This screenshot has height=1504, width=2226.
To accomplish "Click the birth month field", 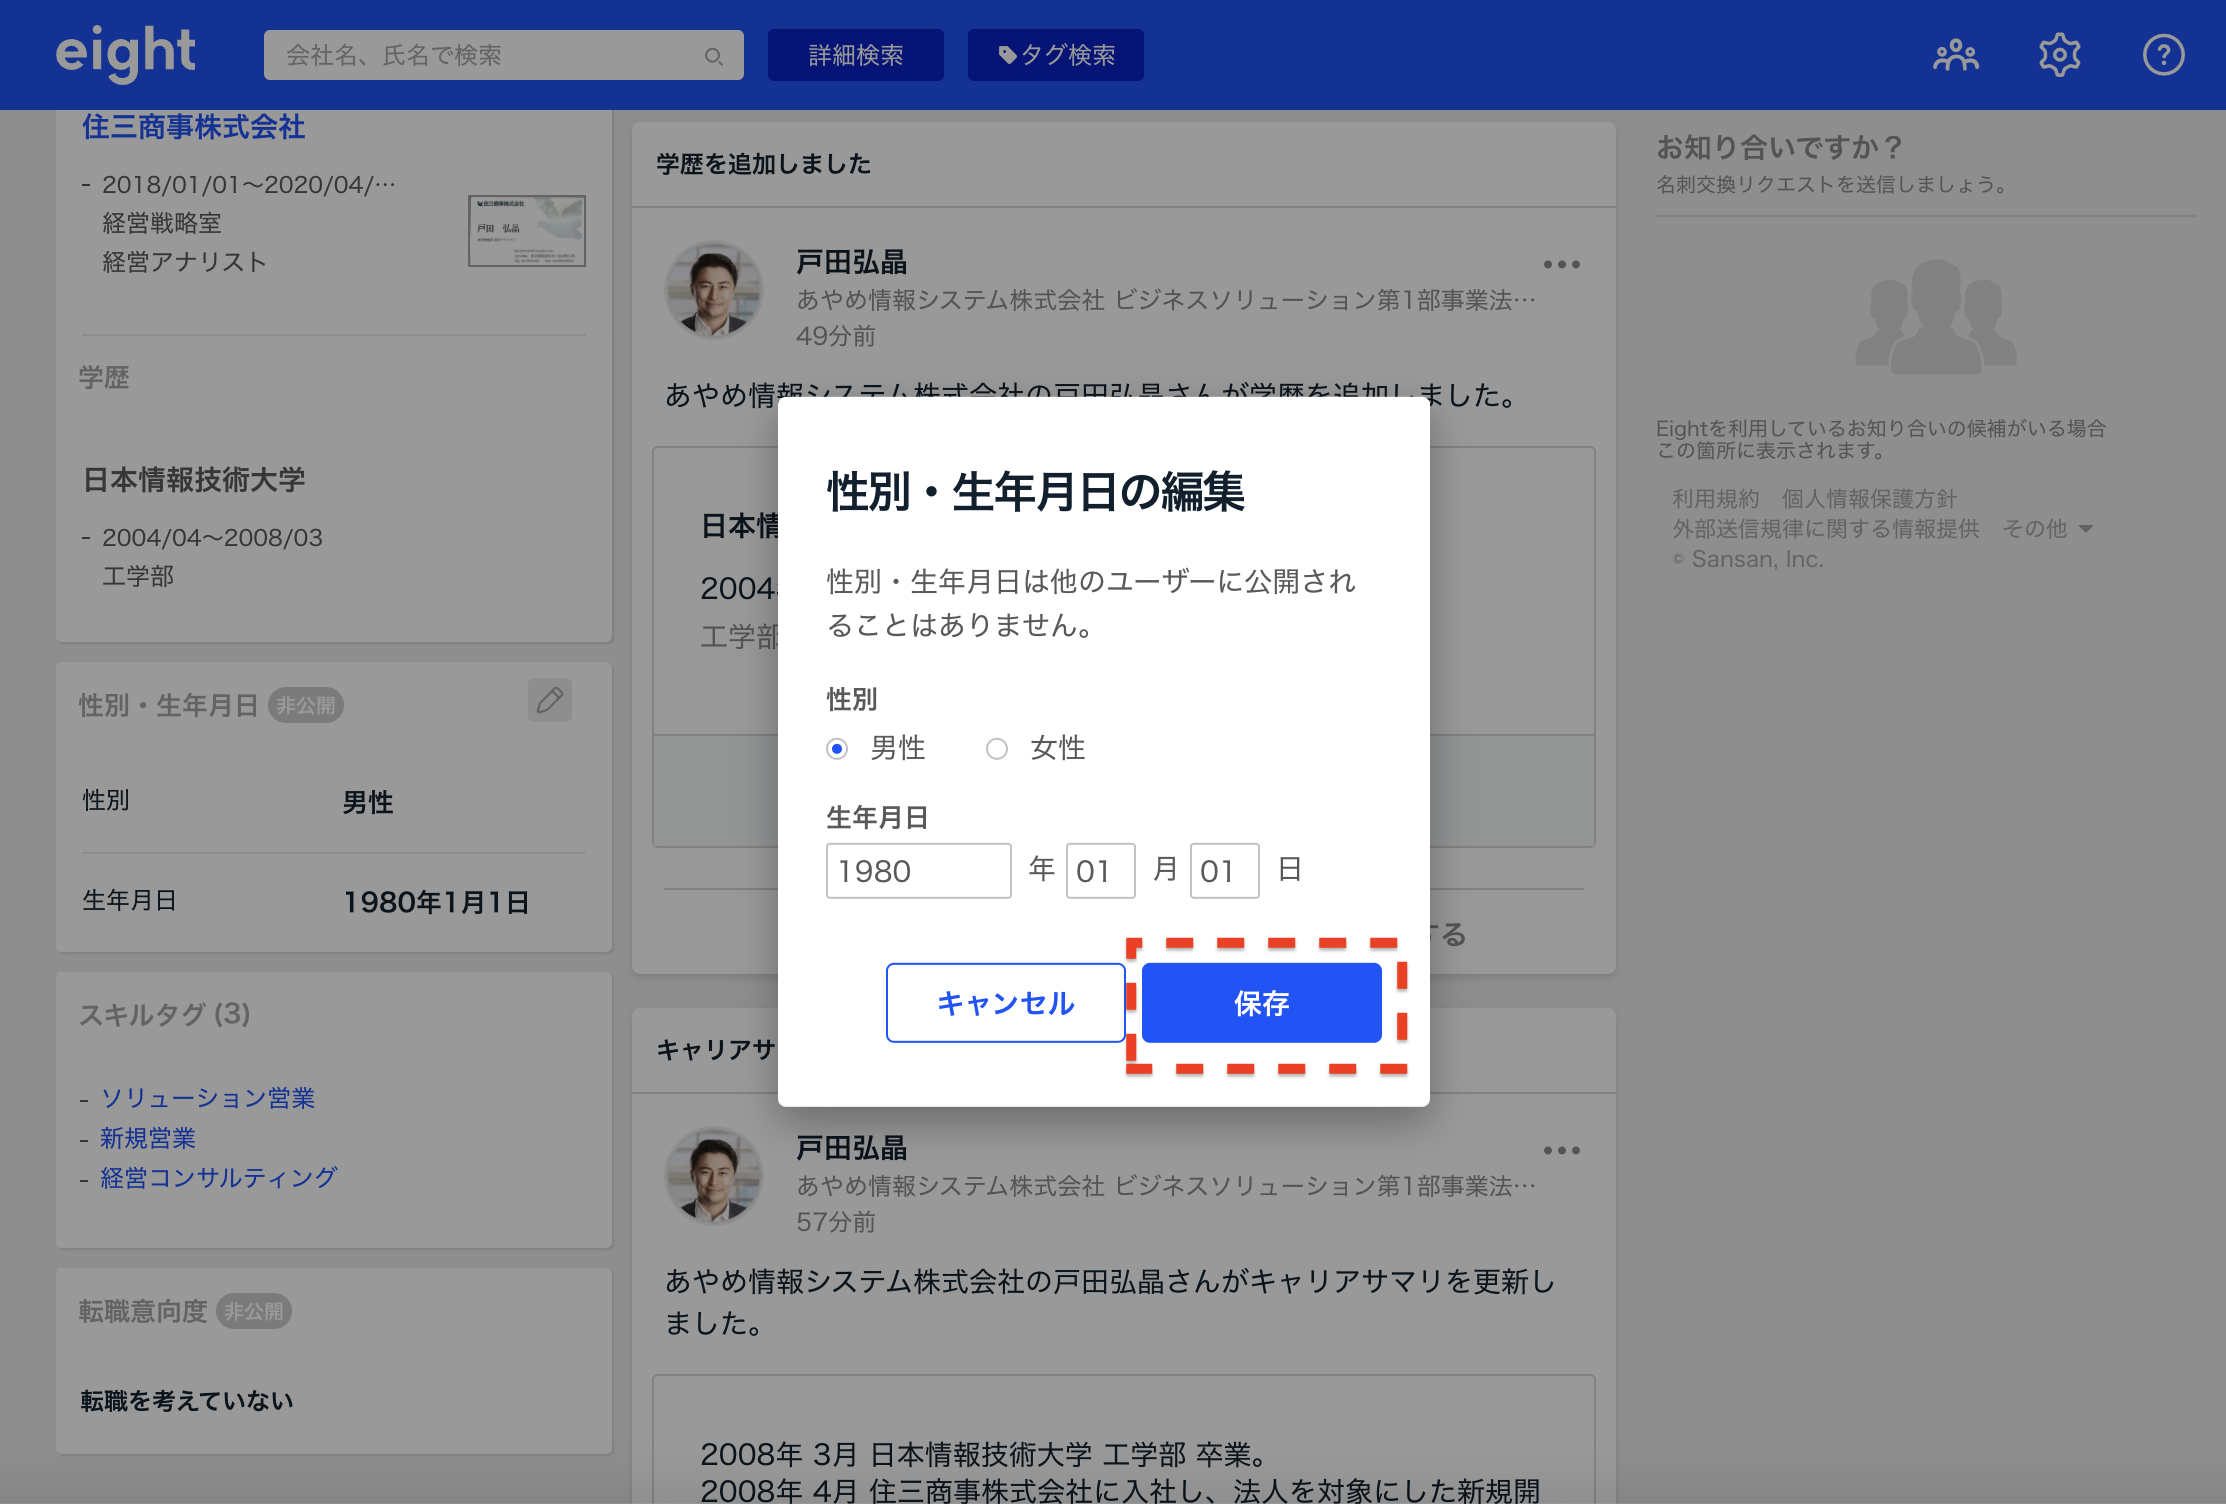I will [1100, 871].
